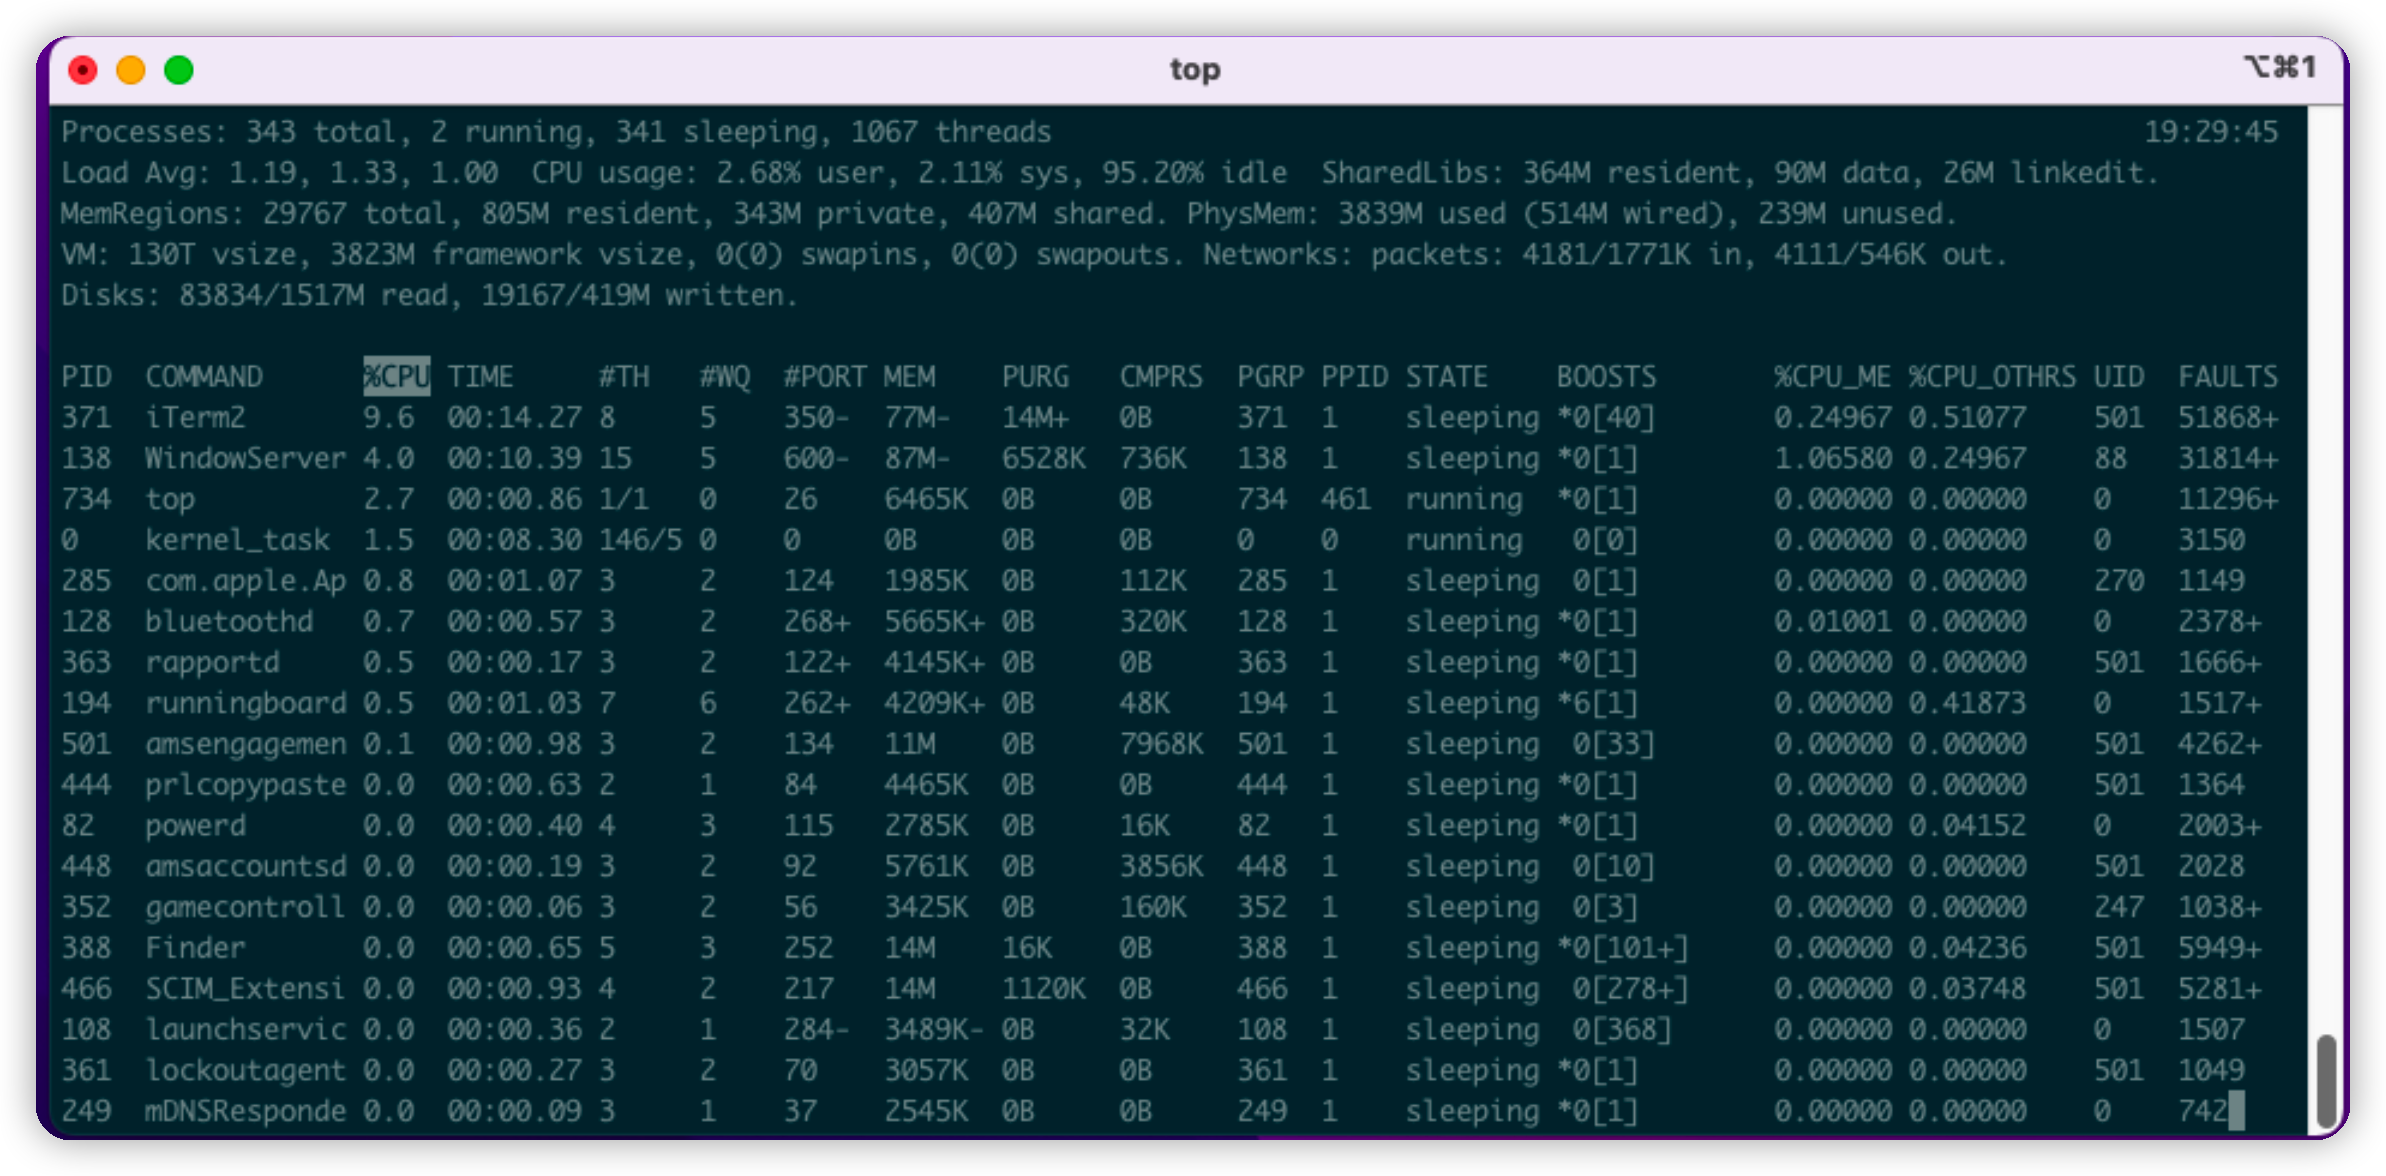Select the highlighted %CPU column header
Viewport: 2386px width, 1176px height.
pyautogui.click(x=395, y=376)
